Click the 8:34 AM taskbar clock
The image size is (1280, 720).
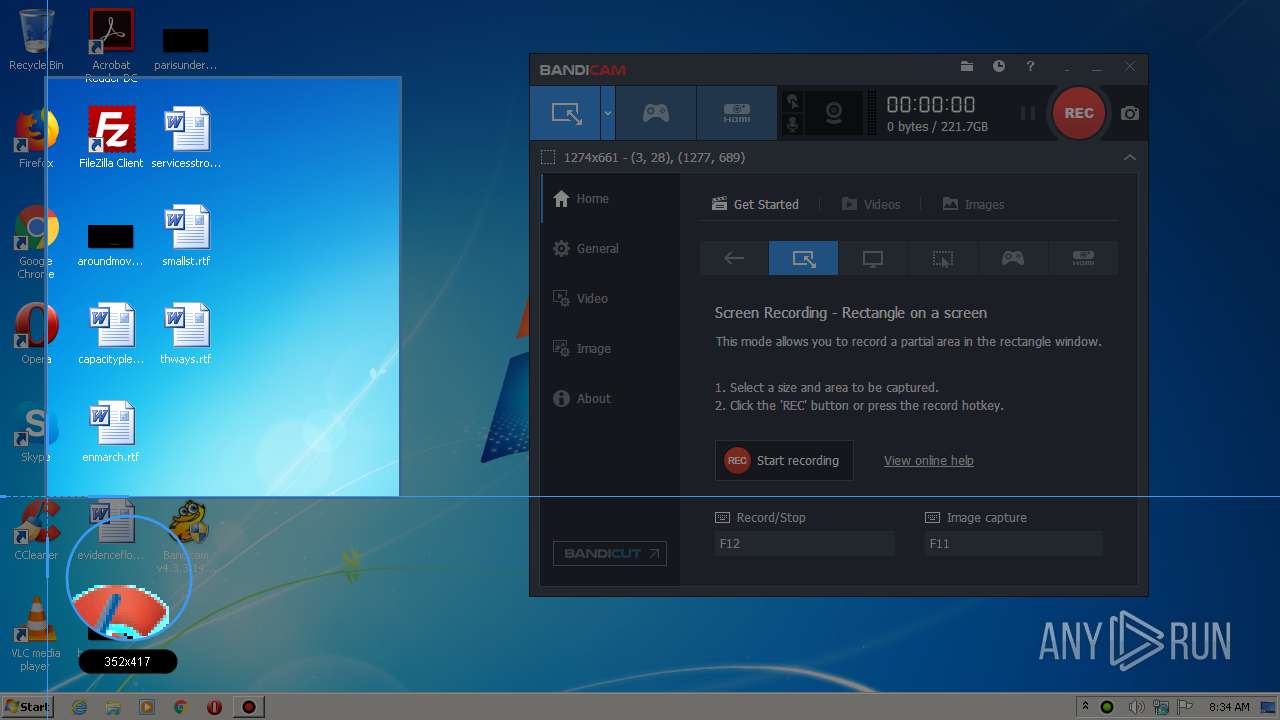click(1229, 707)
